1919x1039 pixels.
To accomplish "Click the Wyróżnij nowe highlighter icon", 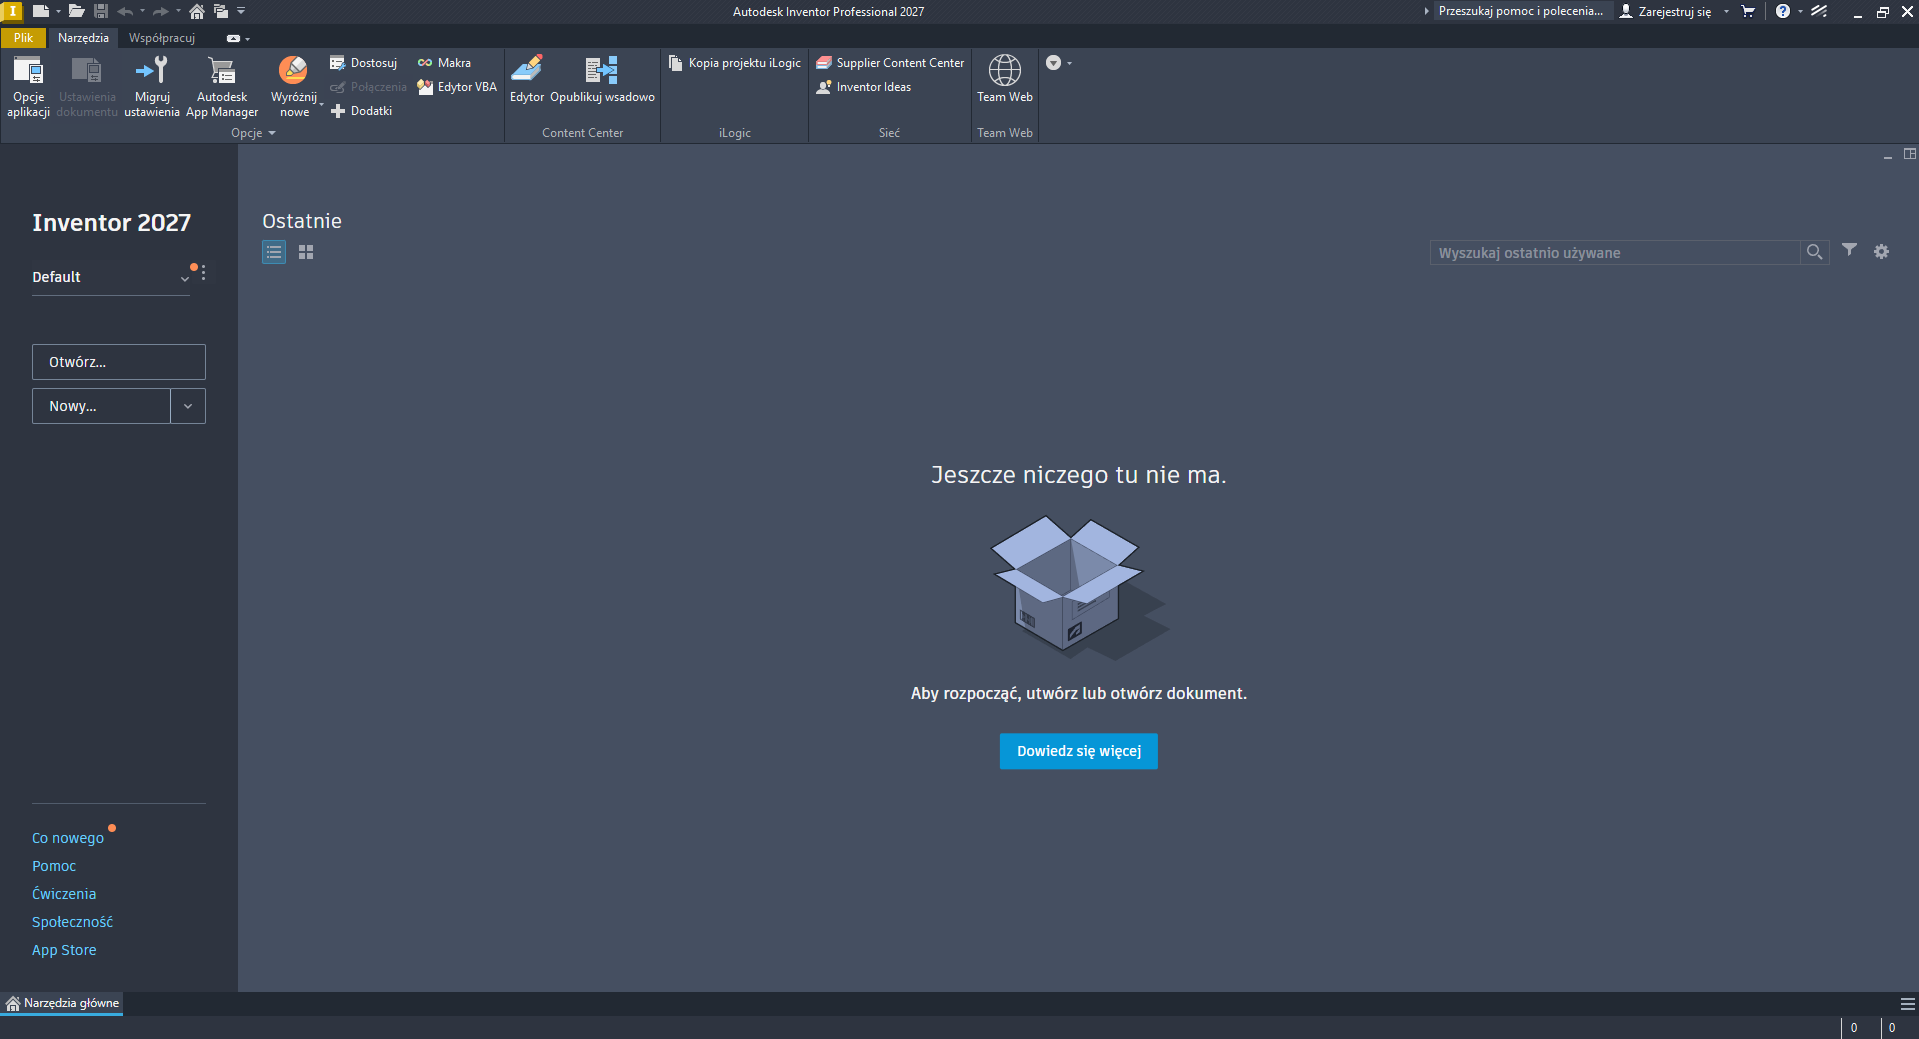I will [x=293, y=70].
